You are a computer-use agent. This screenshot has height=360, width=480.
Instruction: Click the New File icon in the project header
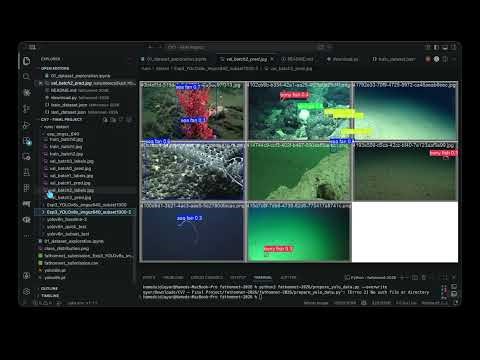point(106,119)
